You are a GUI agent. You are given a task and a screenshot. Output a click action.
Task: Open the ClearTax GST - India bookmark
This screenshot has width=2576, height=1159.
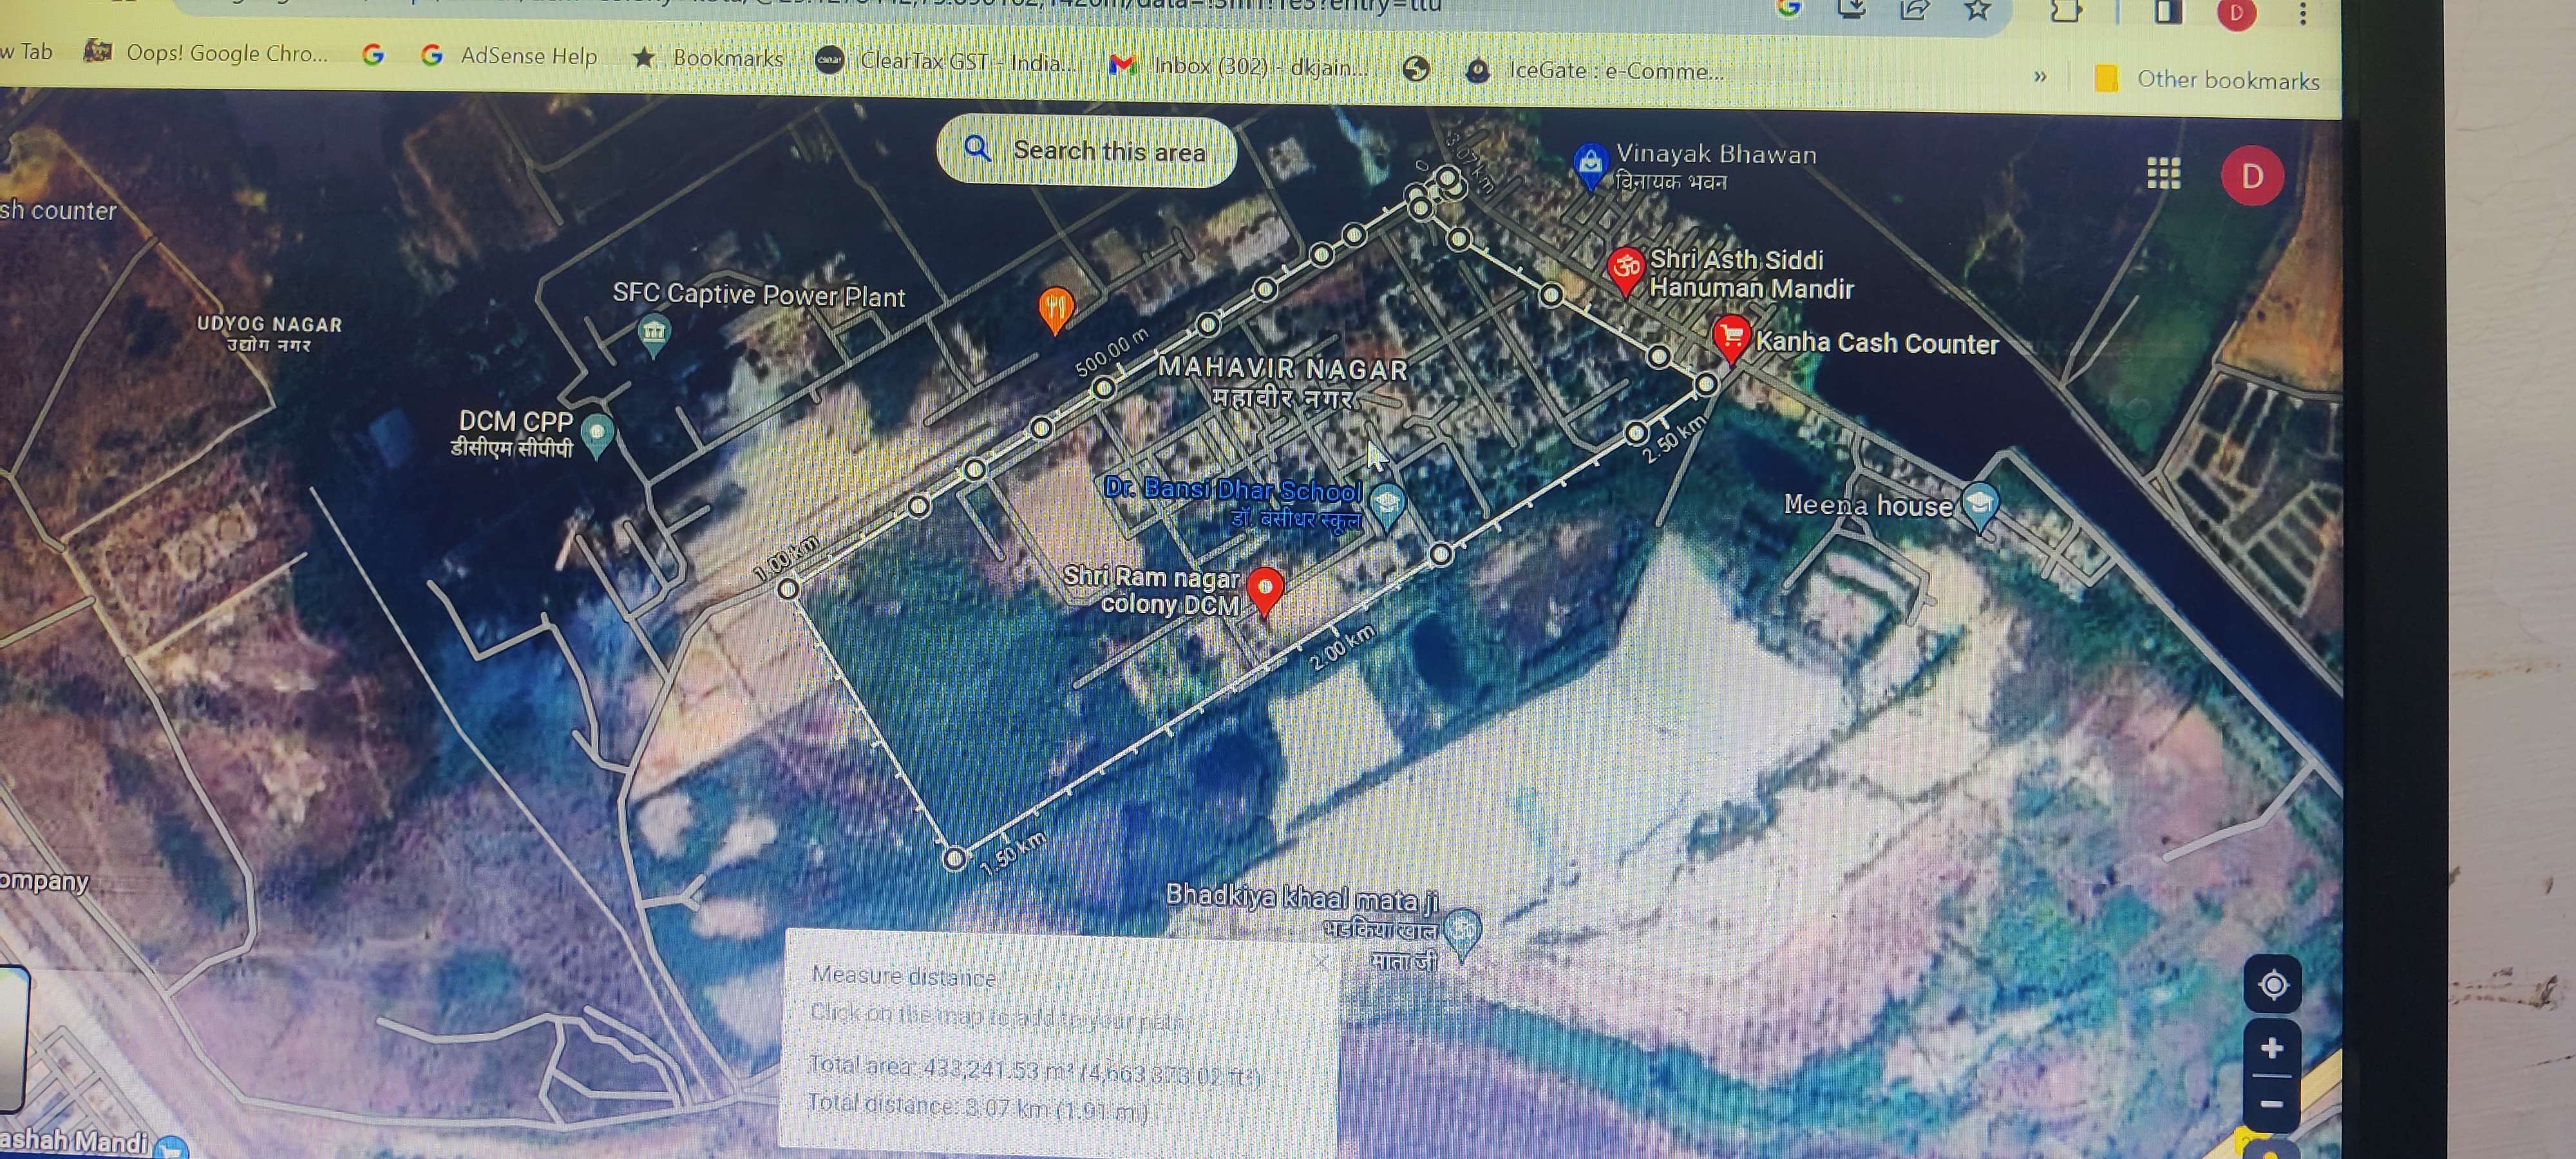coord(946,61)
